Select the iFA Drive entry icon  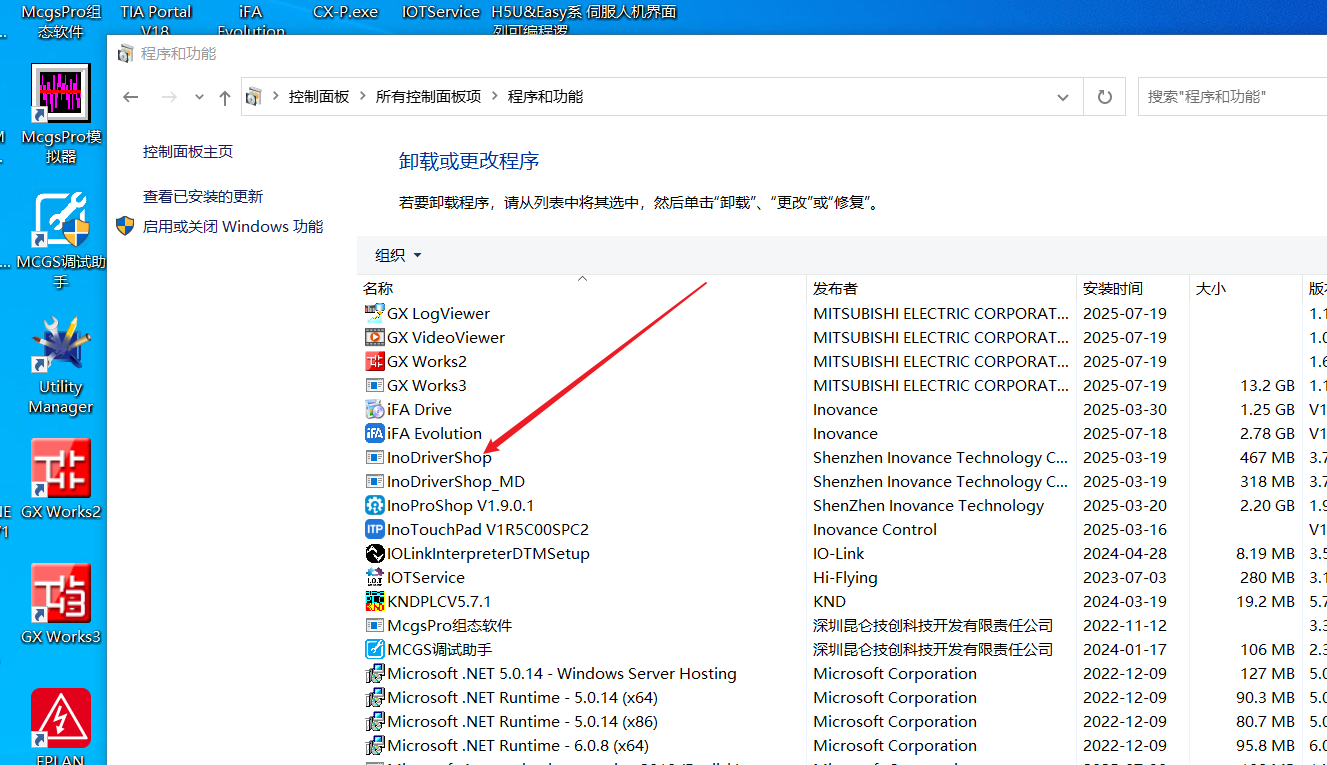375,410
